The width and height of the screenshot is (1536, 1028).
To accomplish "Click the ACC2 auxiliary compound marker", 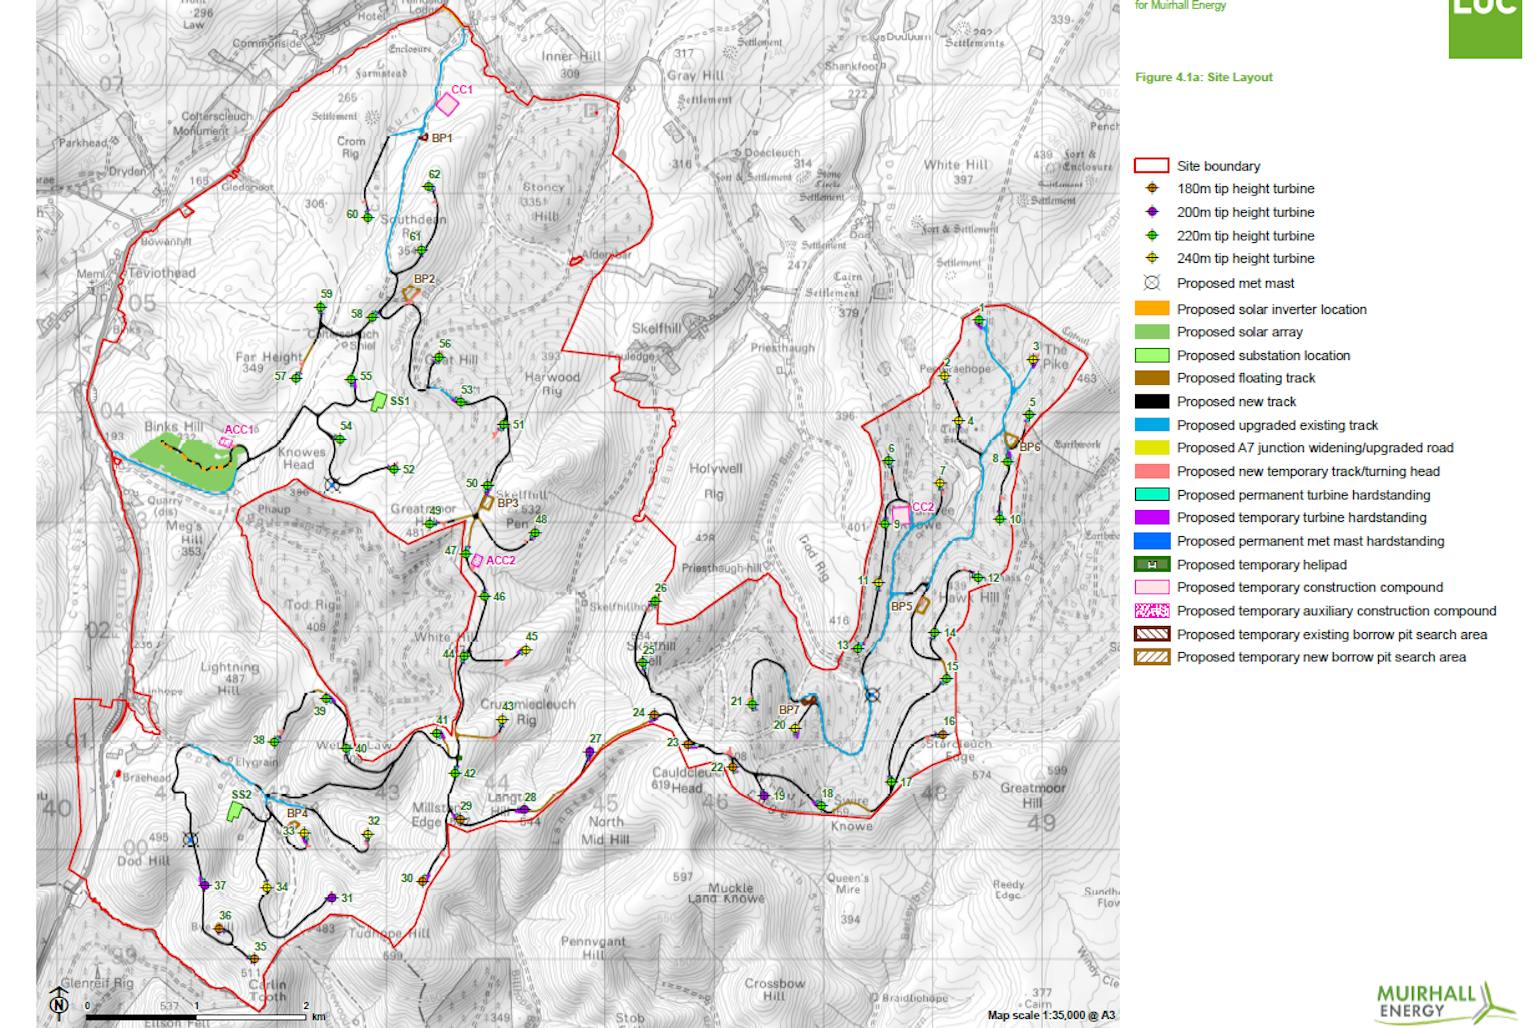I will click(x=477, y=561).
